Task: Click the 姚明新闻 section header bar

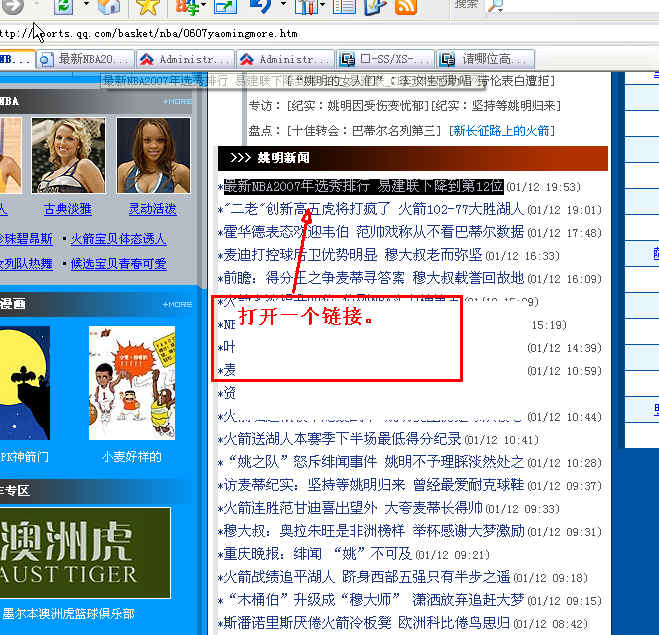Action: coord(413,158)
